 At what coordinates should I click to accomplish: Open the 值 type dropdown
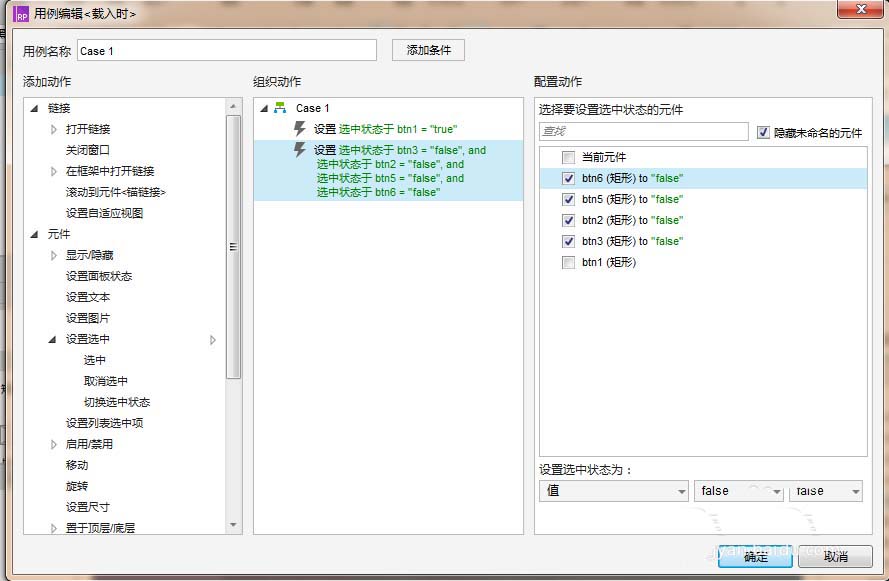click(x=613, y=491)
